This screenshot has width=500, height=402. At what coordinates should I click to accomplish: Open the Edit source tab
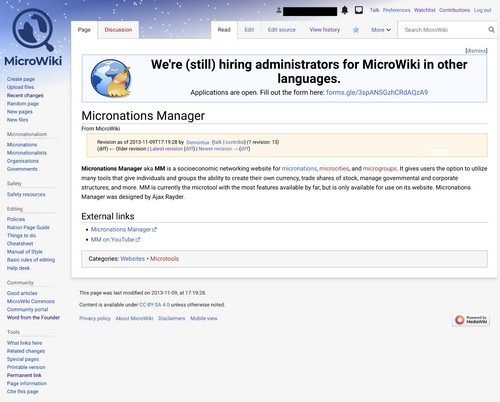pos(282,30)
